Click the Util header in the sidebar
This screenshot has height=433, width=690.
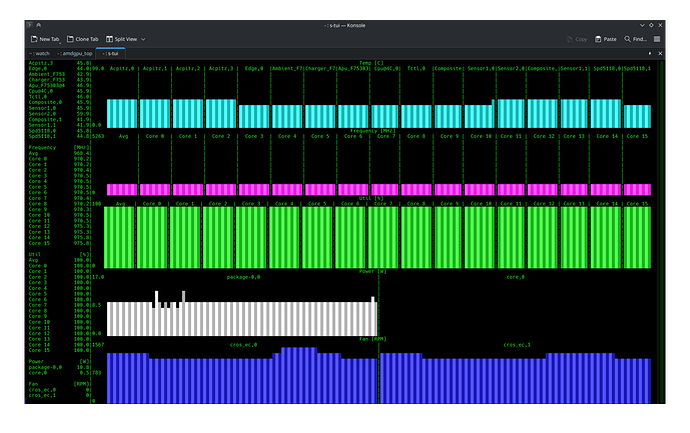point(34,255)
